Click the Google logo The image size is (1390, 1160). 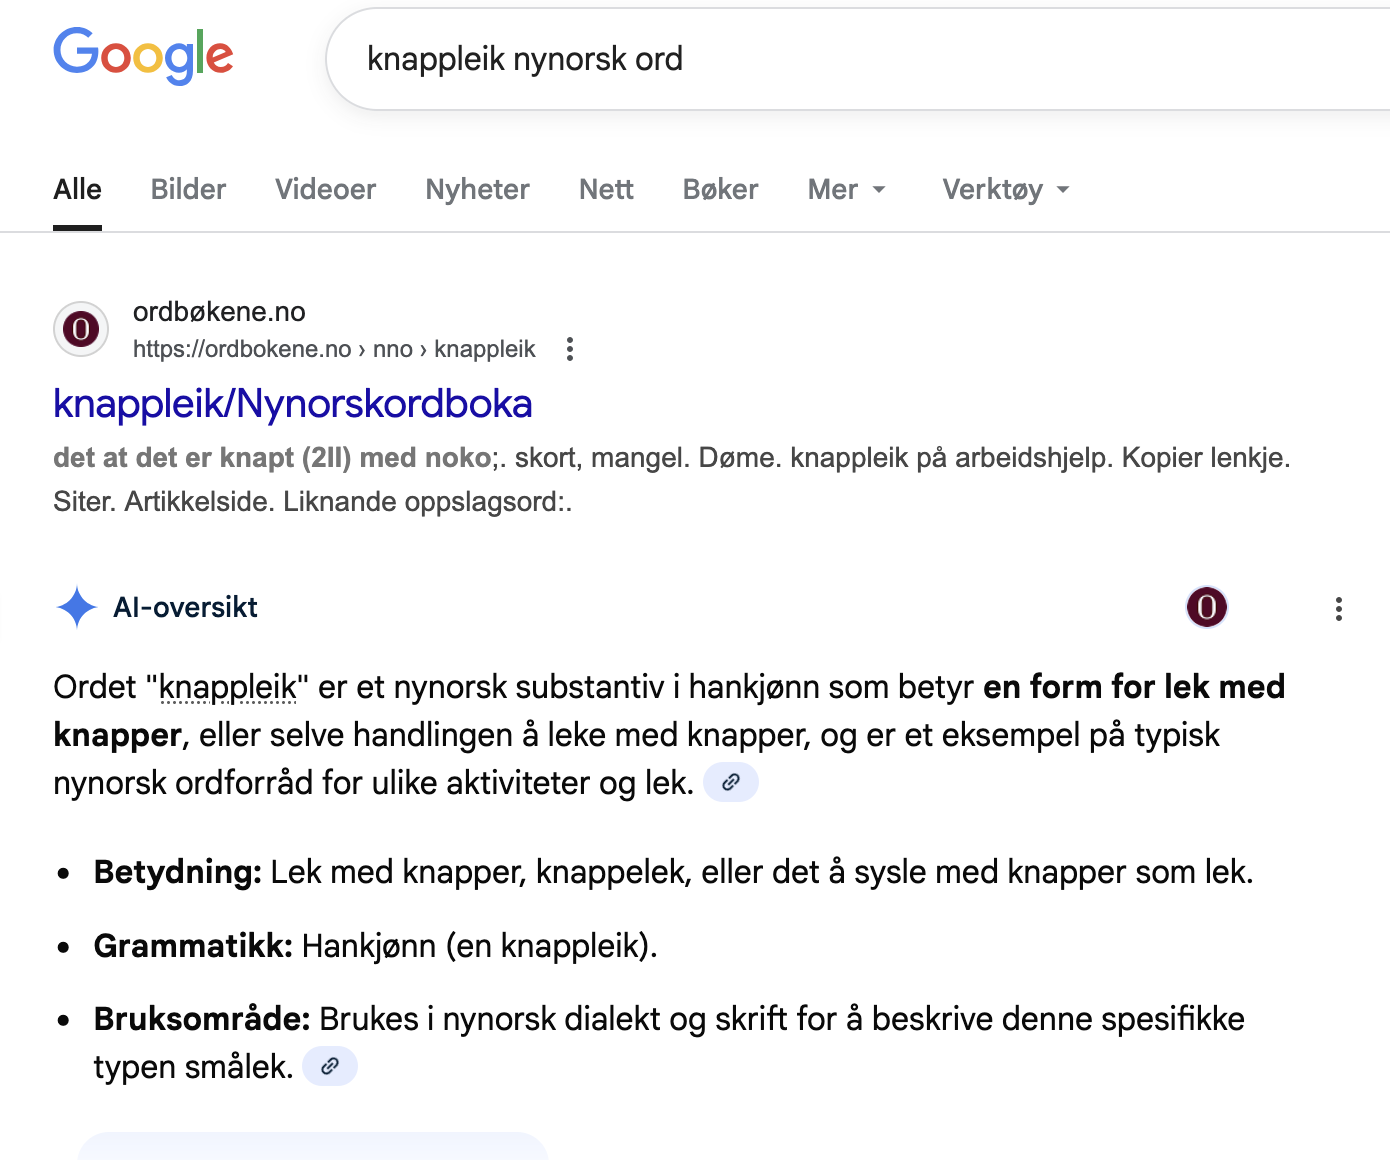pos(143,56)
